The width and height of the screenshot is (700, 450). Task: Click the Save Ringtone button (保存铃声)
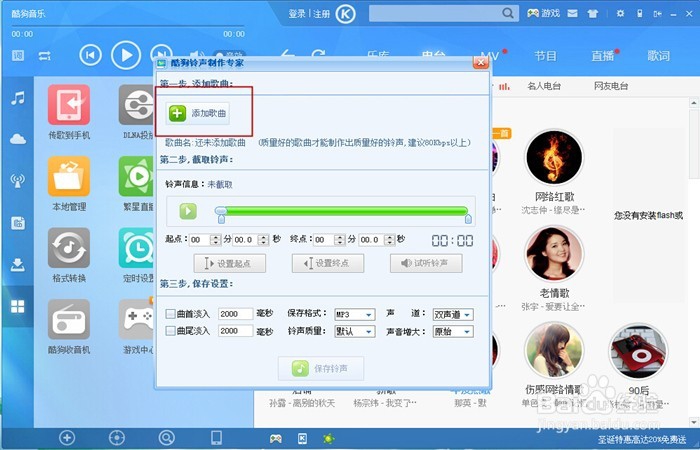[321, 368]
